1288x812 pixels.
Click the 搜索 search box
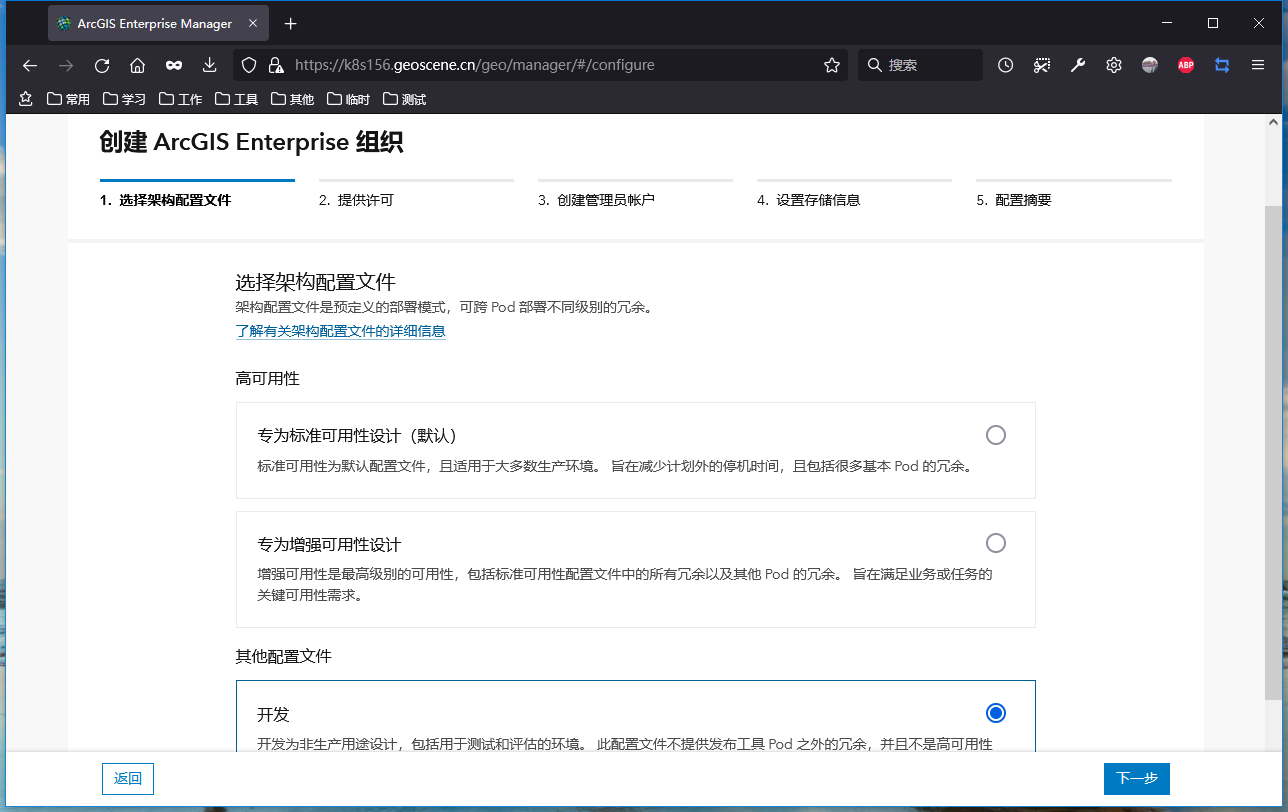920,65
